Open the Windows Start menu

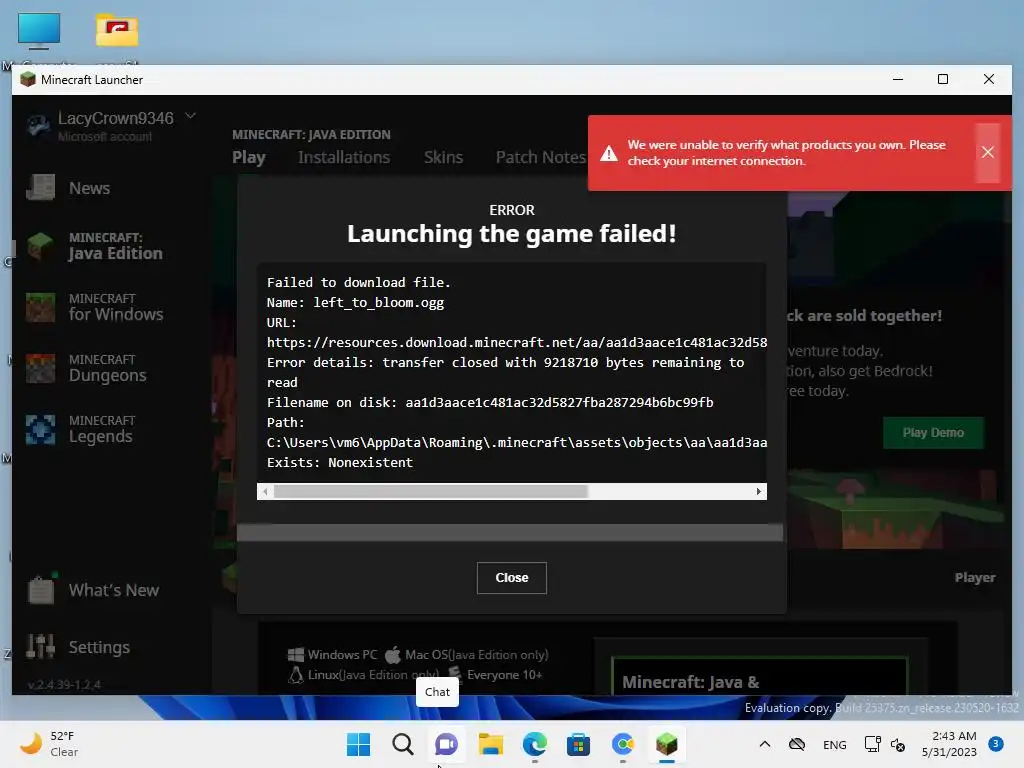click(x=358, y=744)
